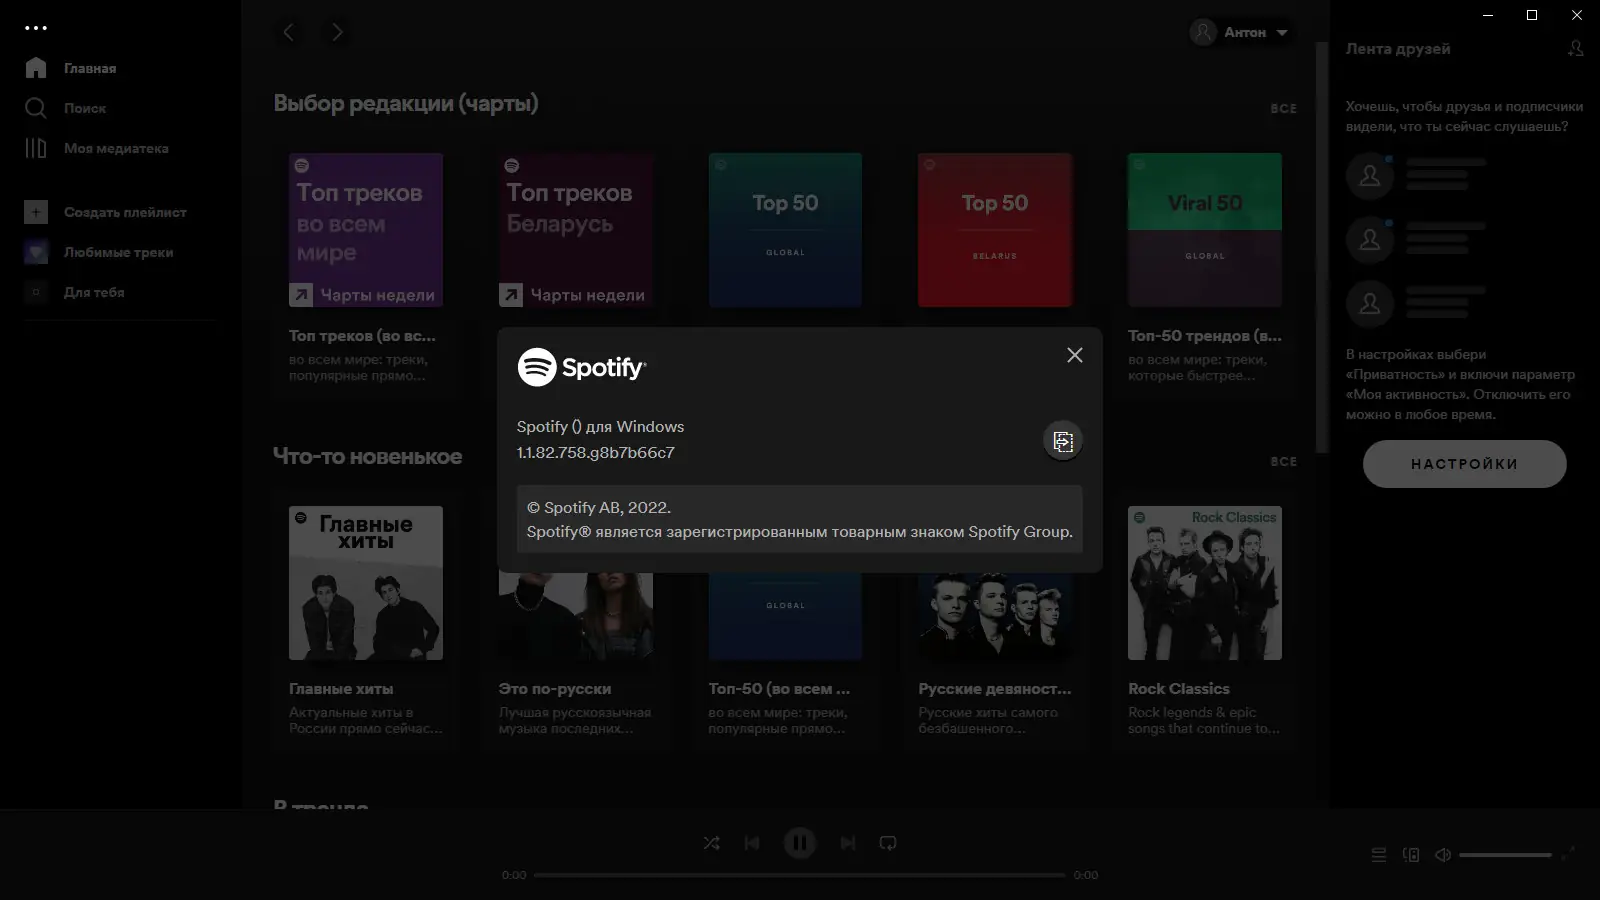Close the Spotify about dialog
1600x900 pixels.
(x=1075, y=355)
